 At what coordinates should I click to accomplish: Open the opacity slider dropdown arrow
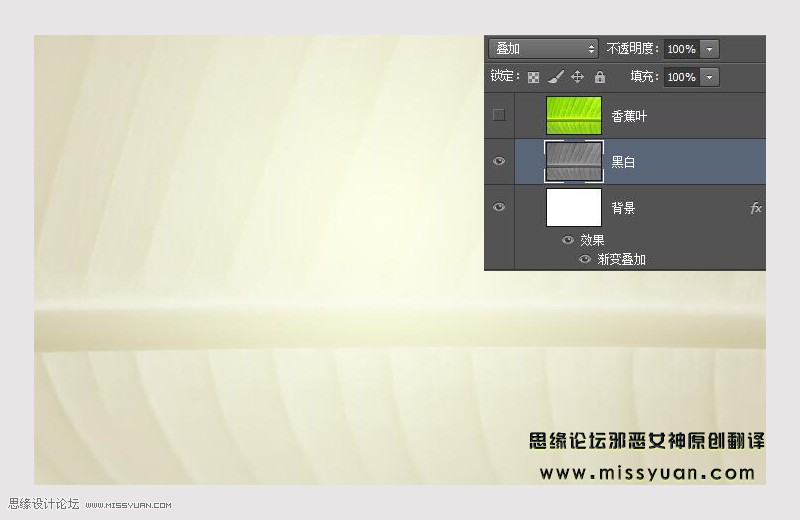709,49
